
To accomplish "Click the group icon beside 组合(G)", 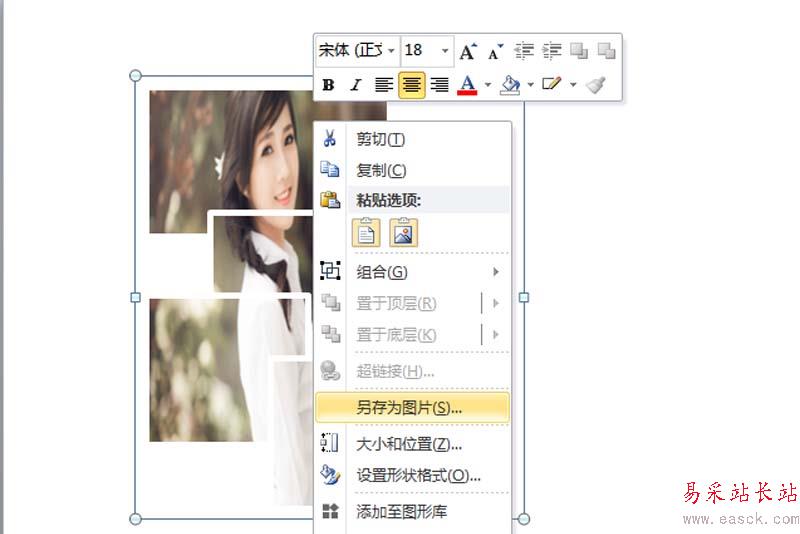I will coord(330,271).
